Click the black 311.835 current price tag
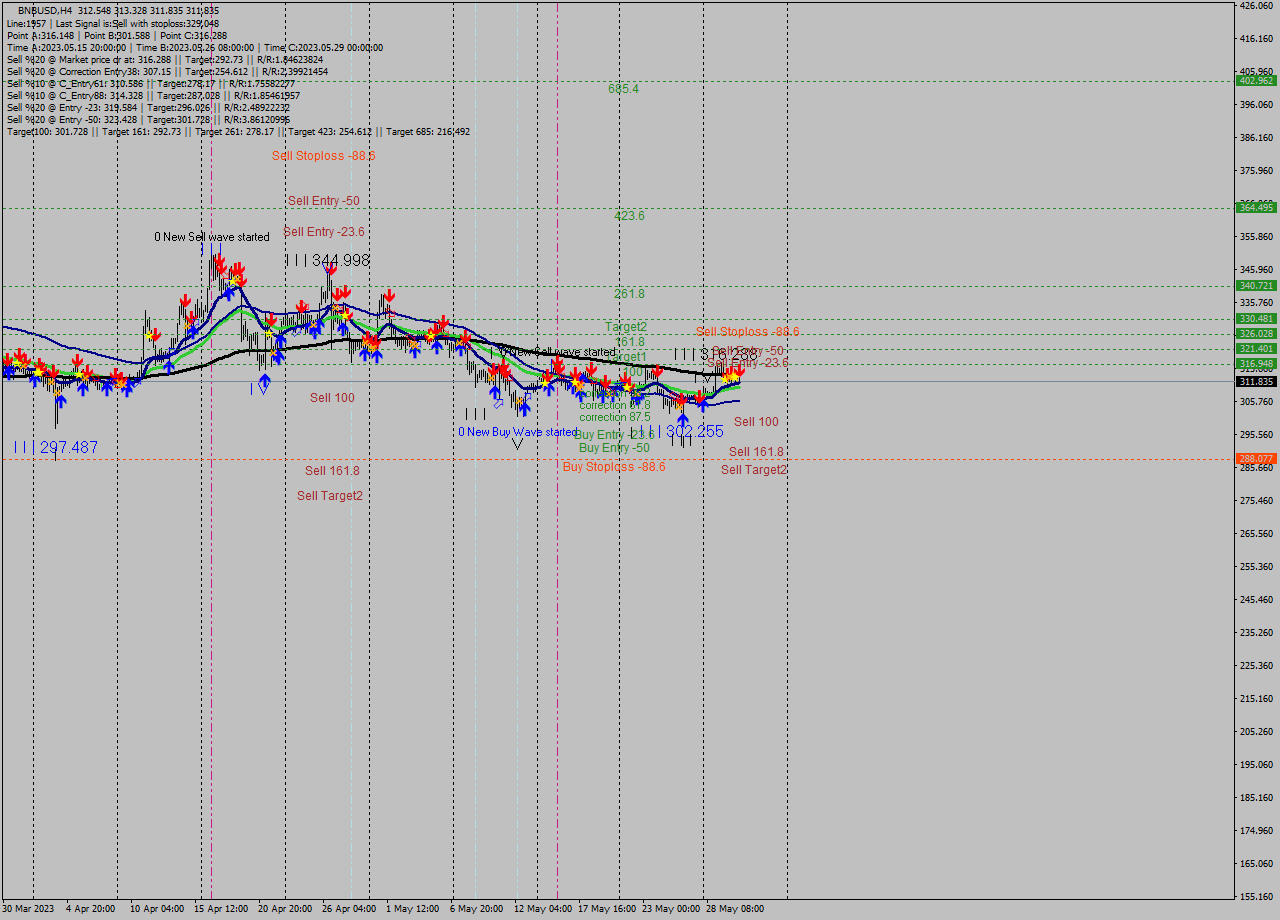 pyautogui.click(x=1255, y=381)
